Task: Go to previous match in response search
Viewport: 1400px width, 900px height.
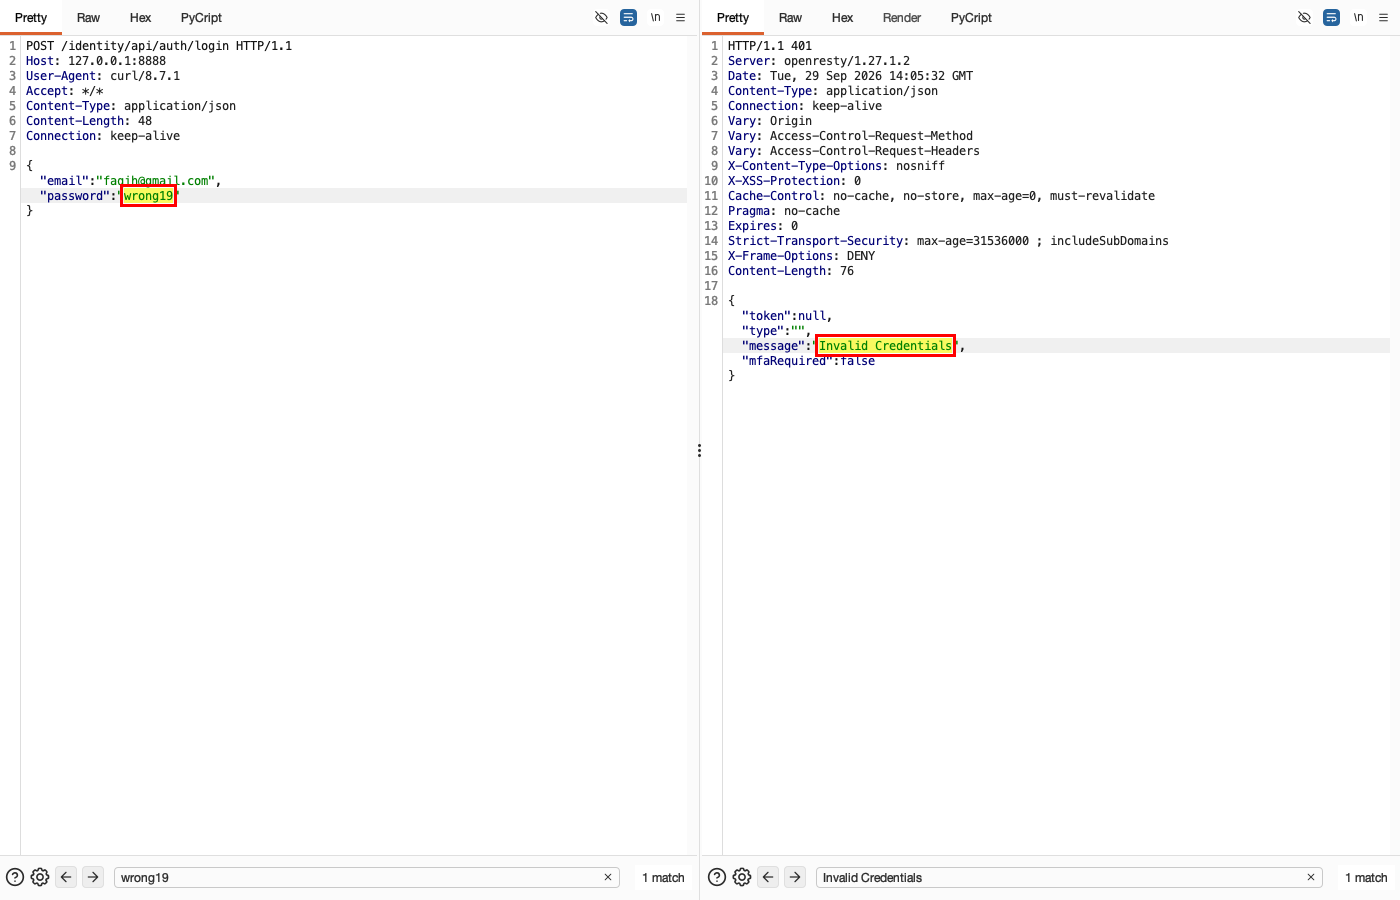Action: coord(768,877)
